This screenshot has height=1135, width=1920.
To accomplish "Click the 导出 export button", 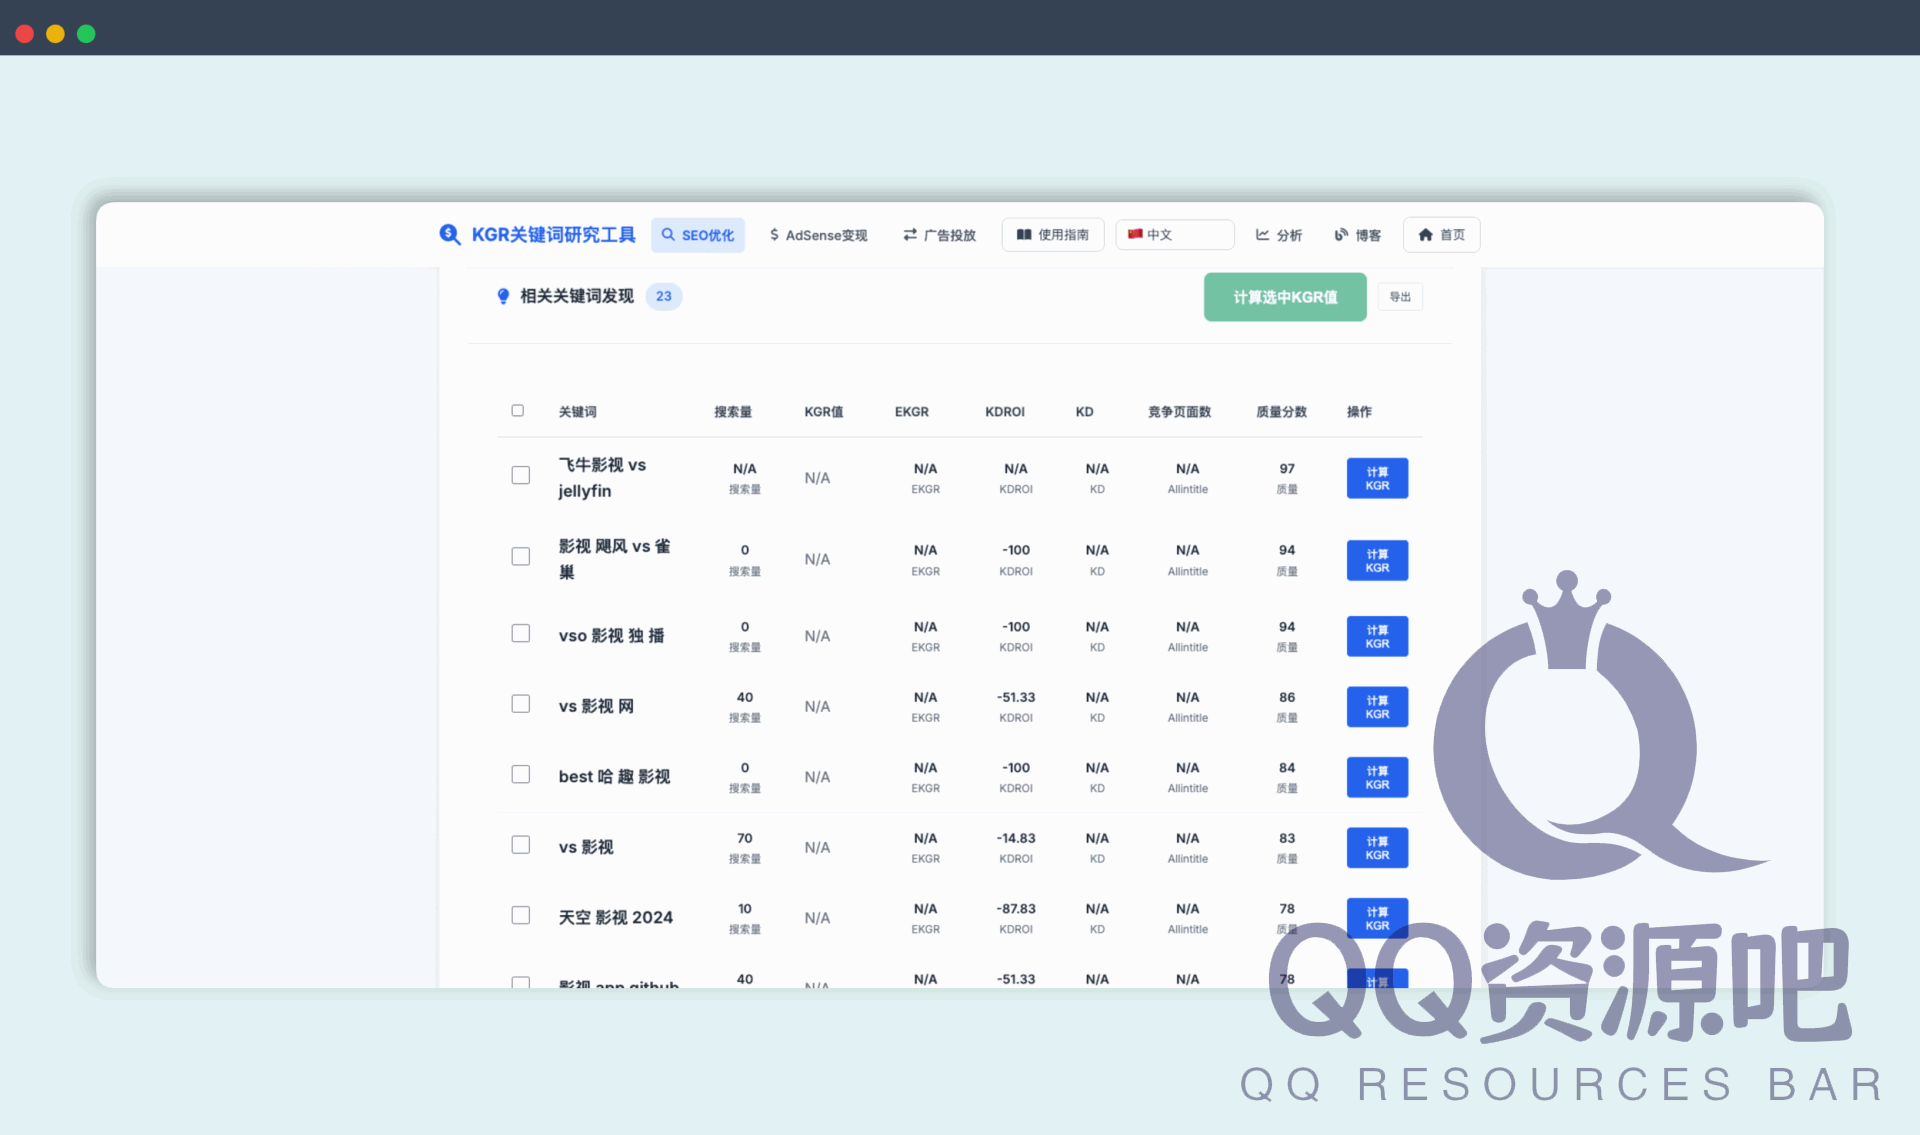I will pyautogui.click(x=1400, y=296).
